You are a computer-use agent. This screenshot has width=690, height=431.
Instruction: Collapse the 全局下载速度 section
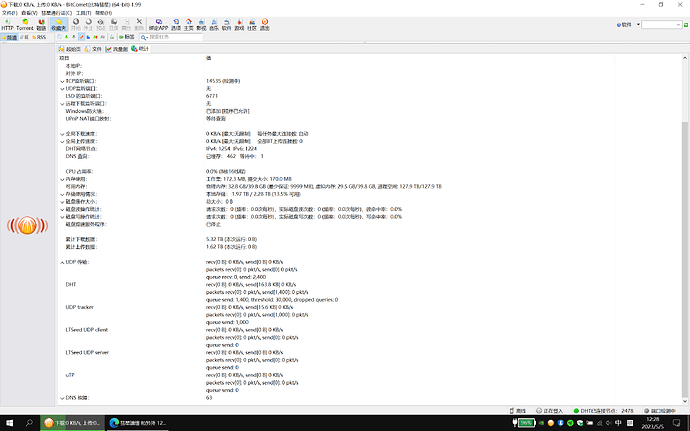(61, 133)
